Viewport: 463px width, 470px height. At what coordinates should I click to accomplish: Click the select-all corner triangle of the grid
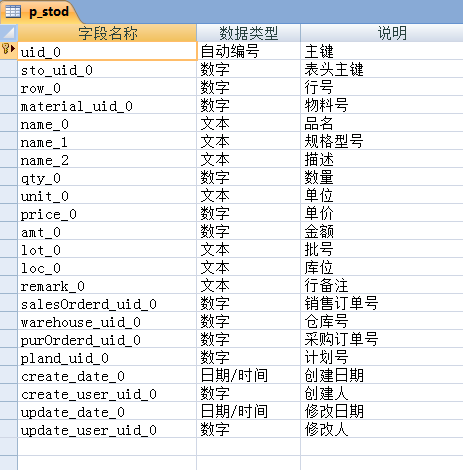(9, 33)
